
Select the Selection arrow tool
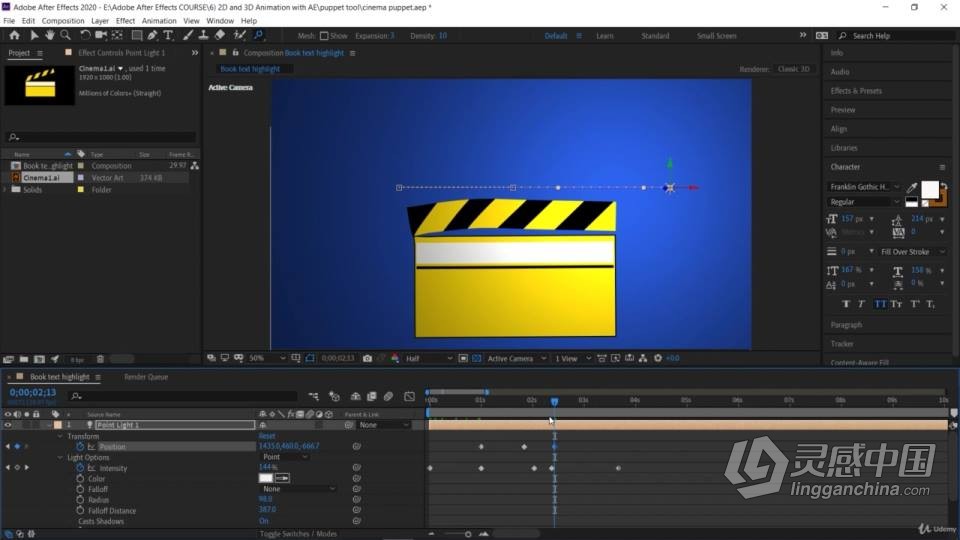point(34,36)
